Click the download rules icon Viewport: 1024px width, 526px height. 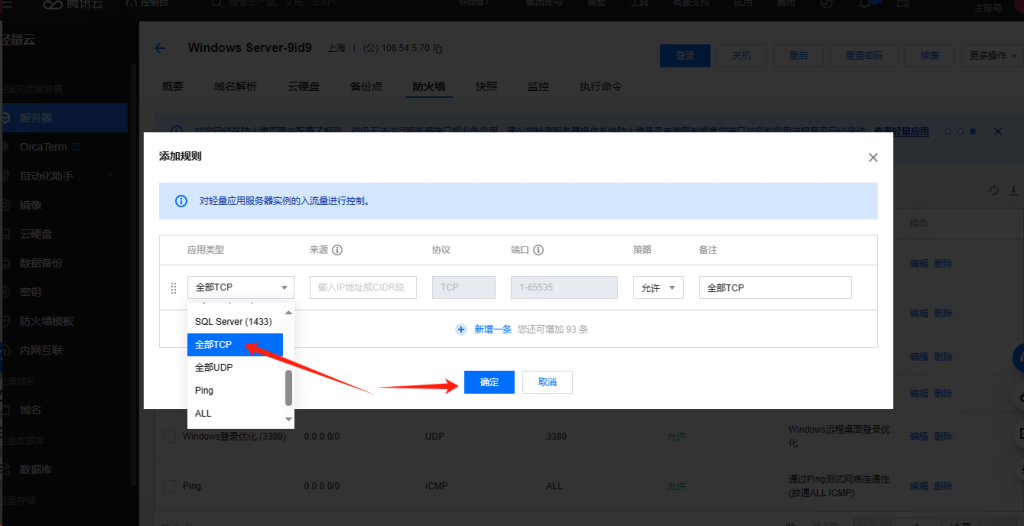pos(1014,190)
